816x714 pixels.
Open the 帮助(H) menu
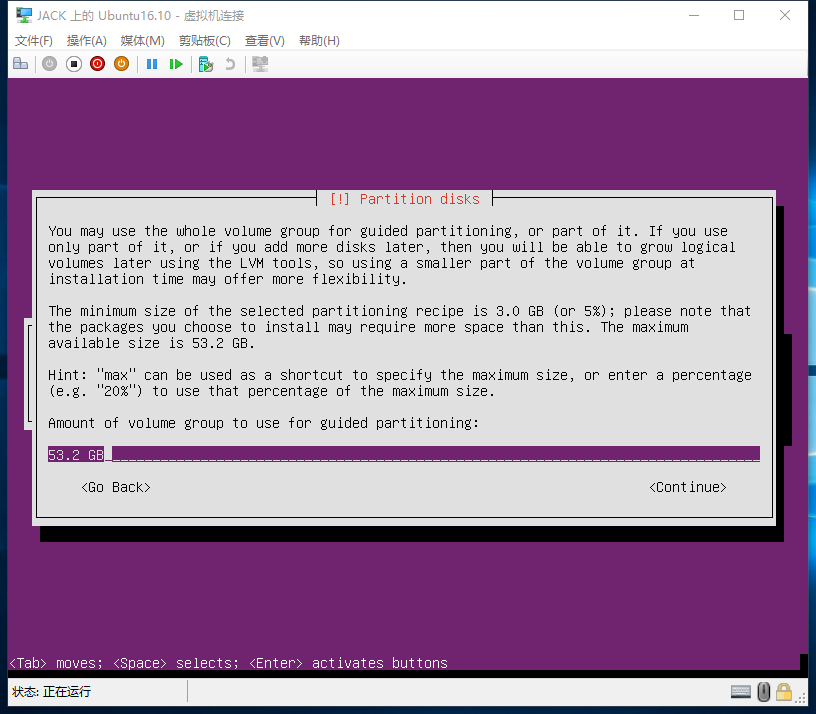click(319, 41)
